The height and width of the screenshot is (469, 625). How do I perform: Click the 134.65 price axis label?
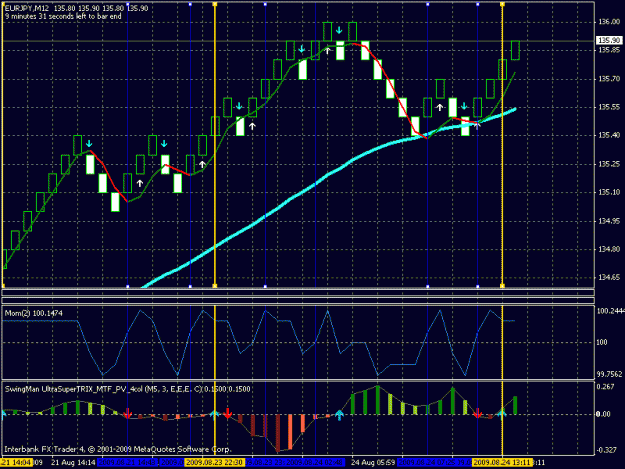coord(609,277)
